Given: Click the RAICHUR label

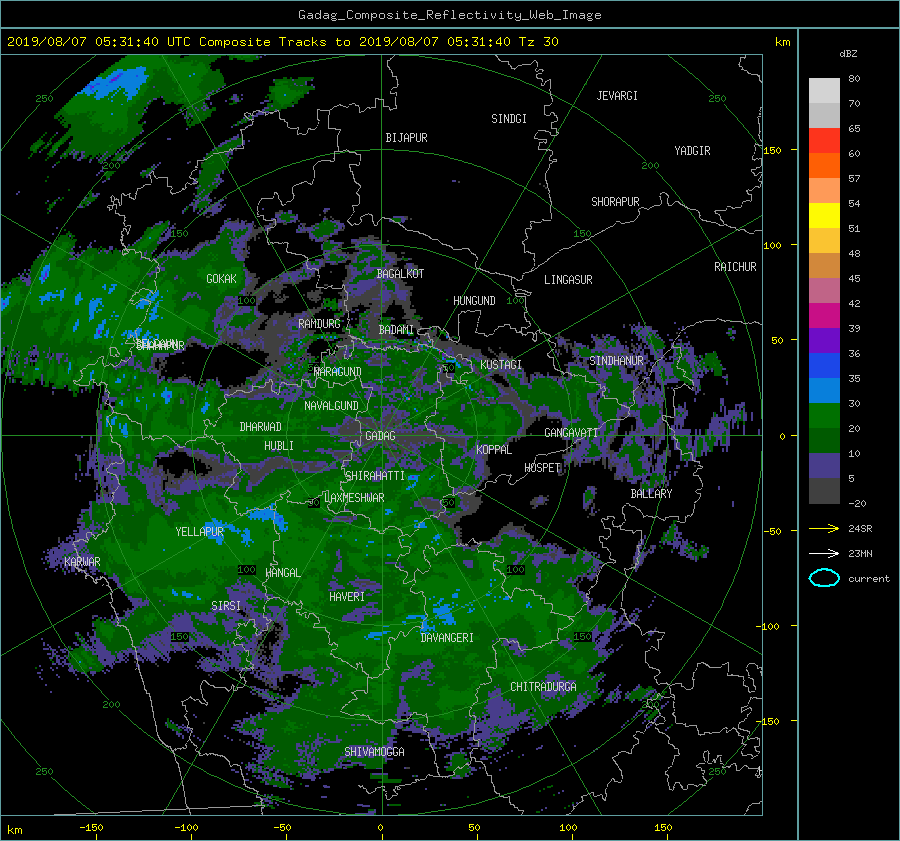Looking at the screenshot, I should pyautogui.click(x=735, y=267).
